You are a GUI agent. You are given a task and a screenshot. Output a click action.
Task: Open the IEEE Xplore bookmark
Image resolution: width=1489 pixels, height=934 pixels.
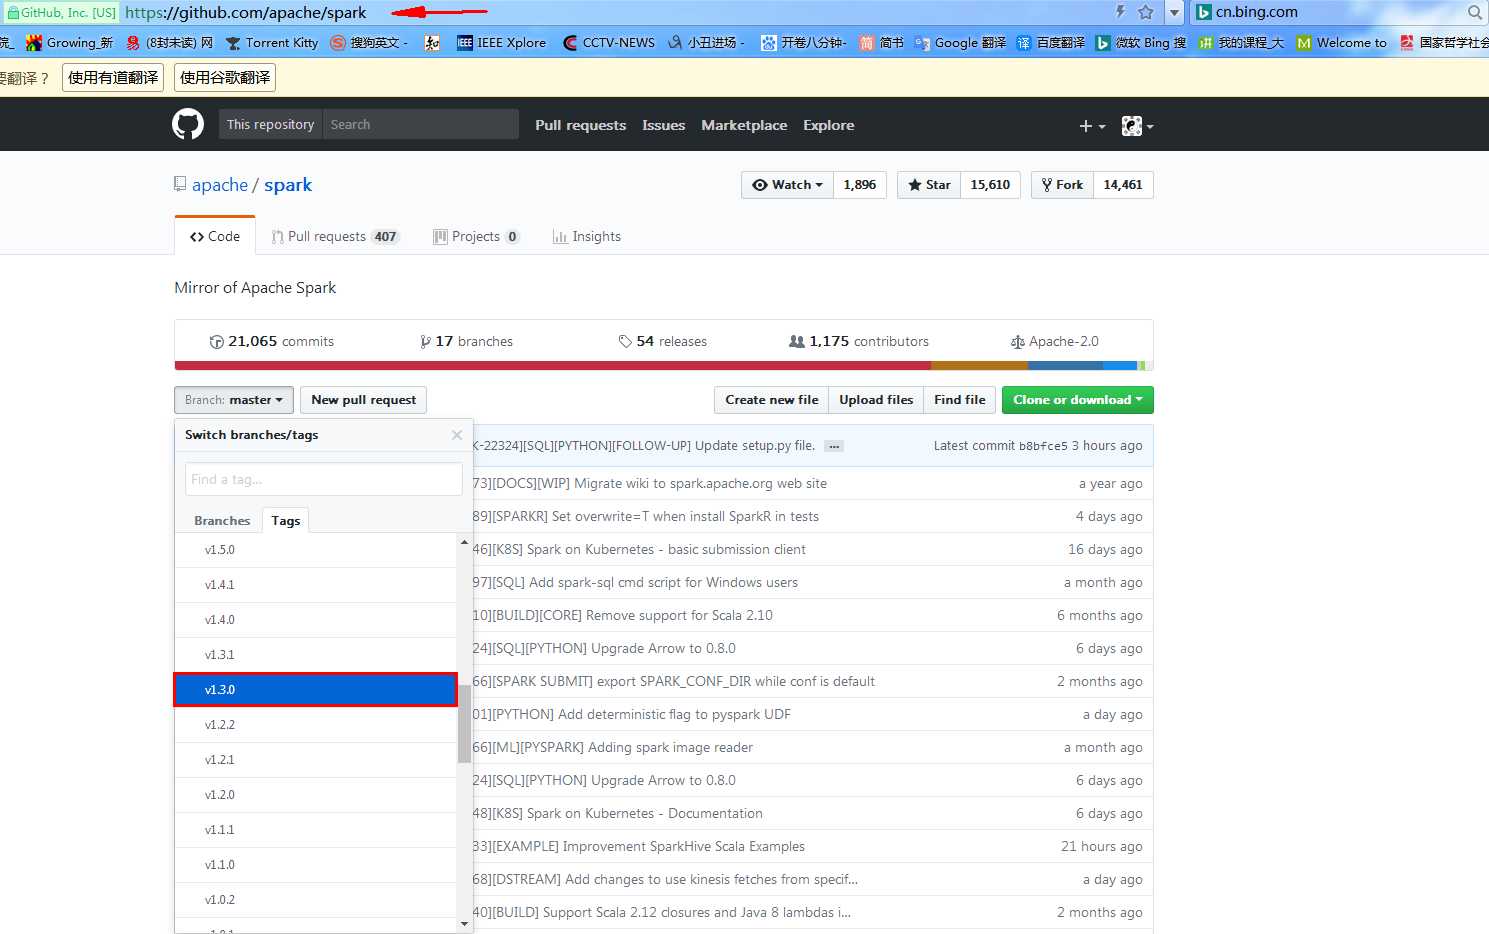pos(501,43)
